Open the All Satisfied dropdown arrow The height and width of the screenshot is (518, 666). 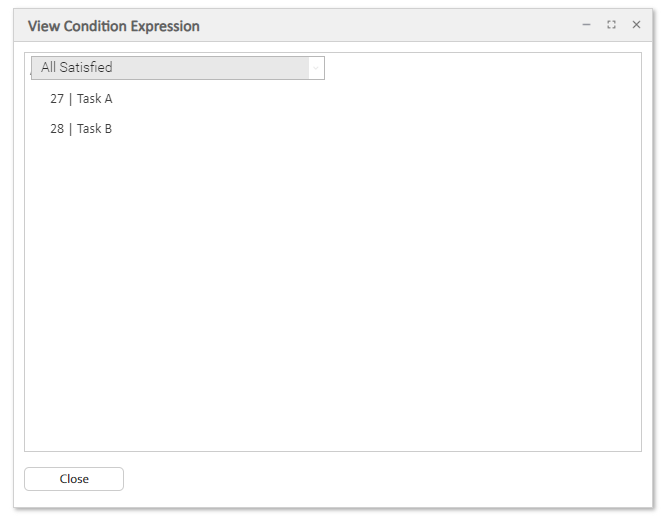tap(316, 68)
